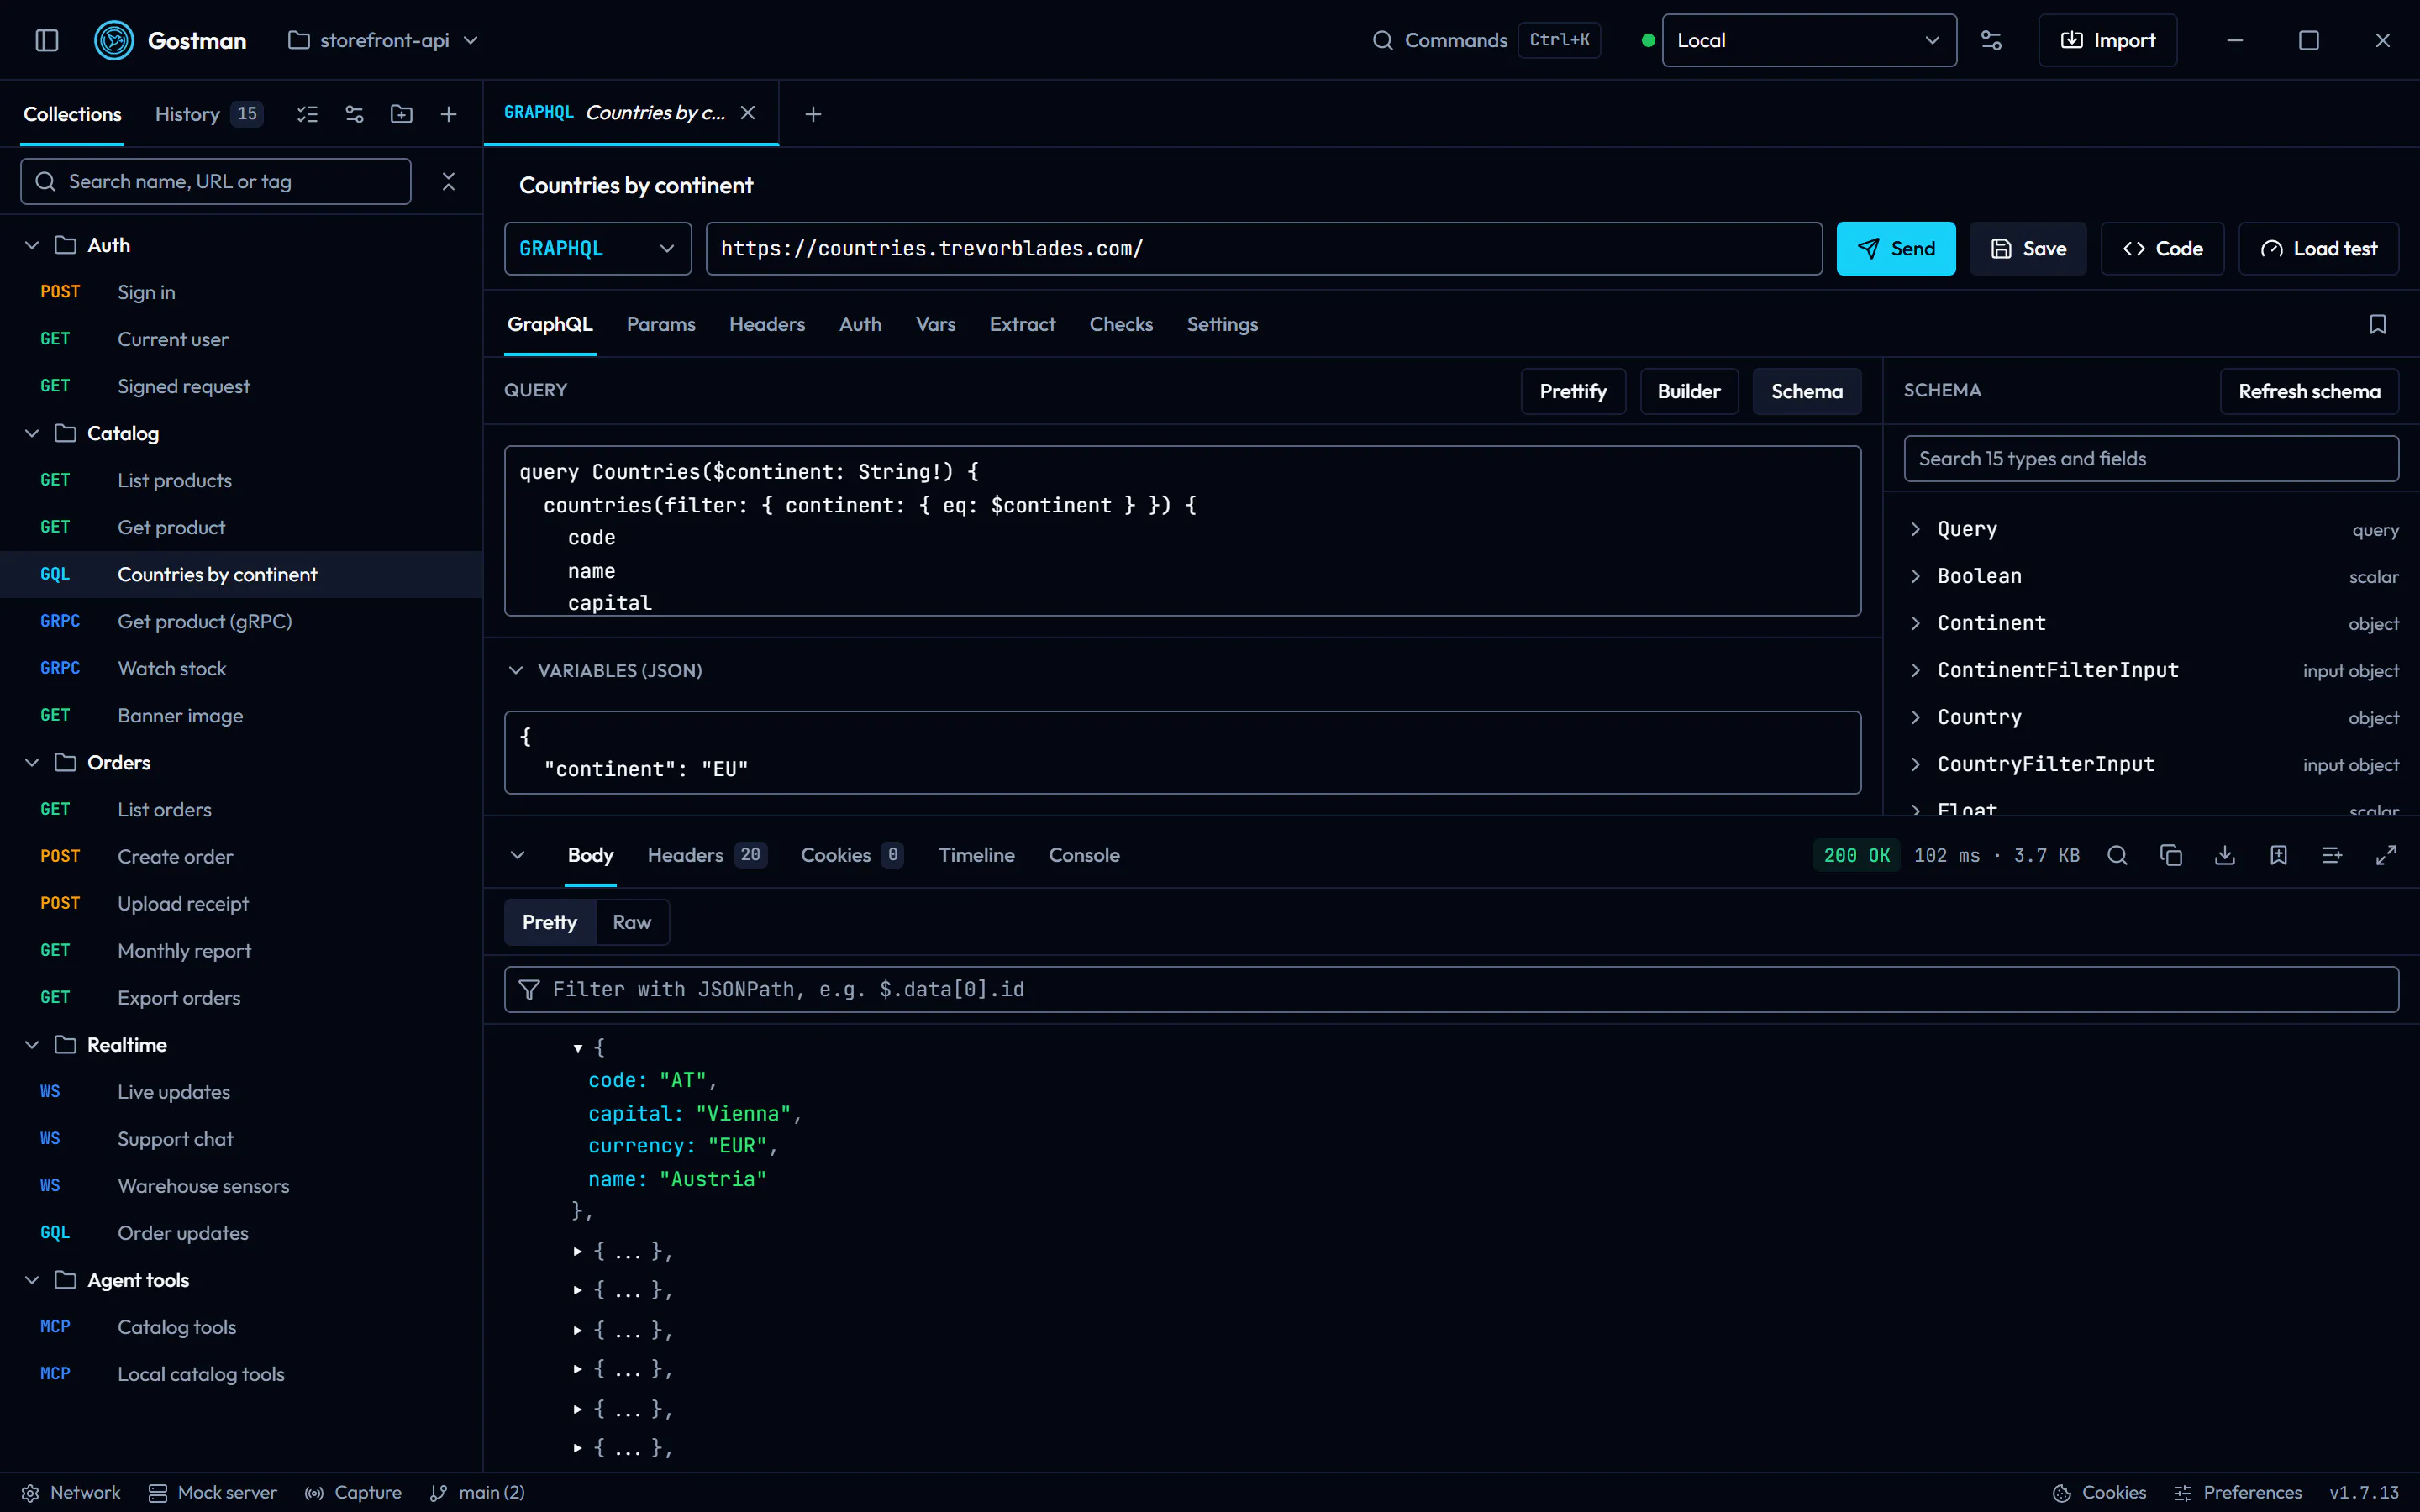This screenshot has height=1512, width=2420.
Task: Focus the JSONPath filter field
Action: (x=1451, y=989)
